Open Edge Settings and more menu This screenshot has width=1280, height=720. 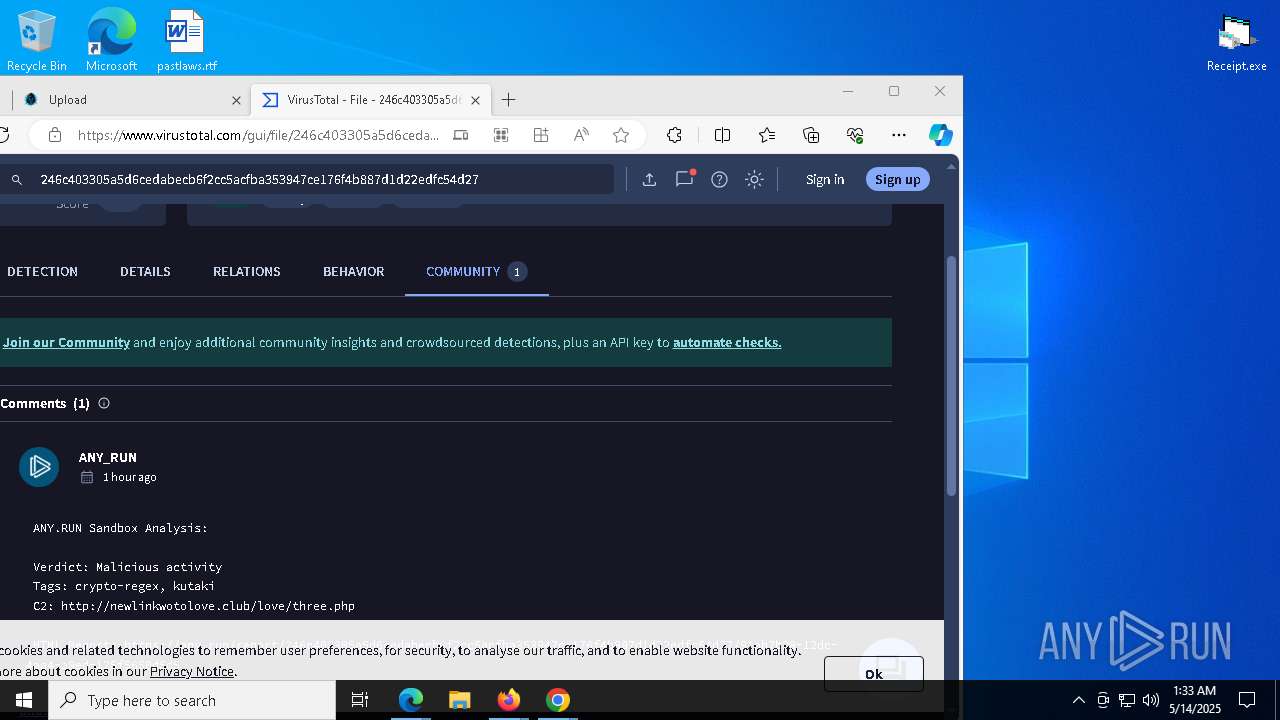tap(899, 135)
